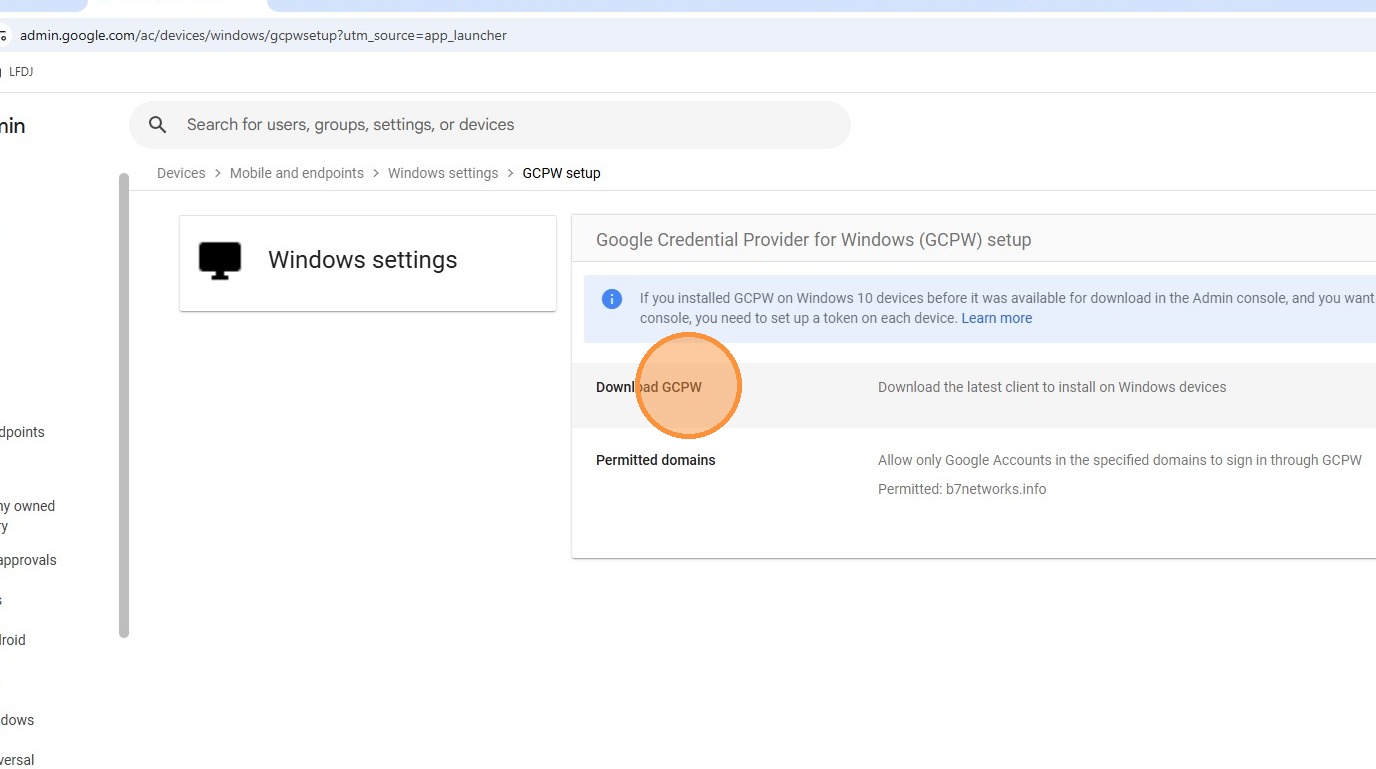This screenshot has height=769, width=1376.
Task: Select the Download GCPW row
Action: coord(974,395)
